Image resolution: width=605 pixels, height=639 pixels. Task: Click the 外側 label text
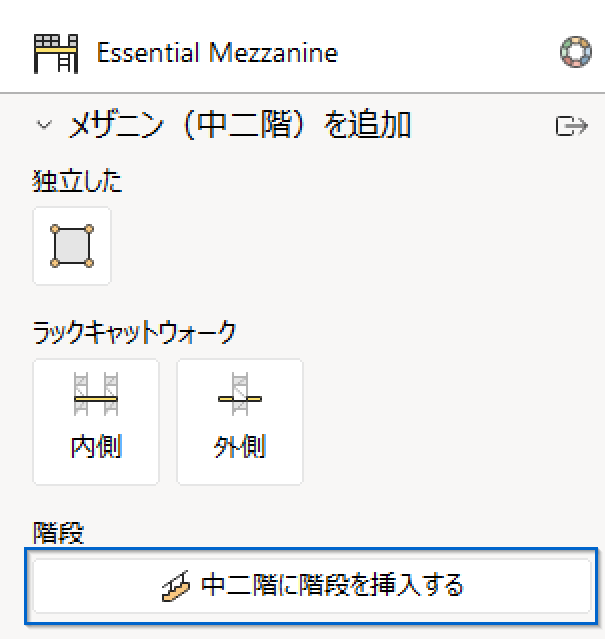240,447
